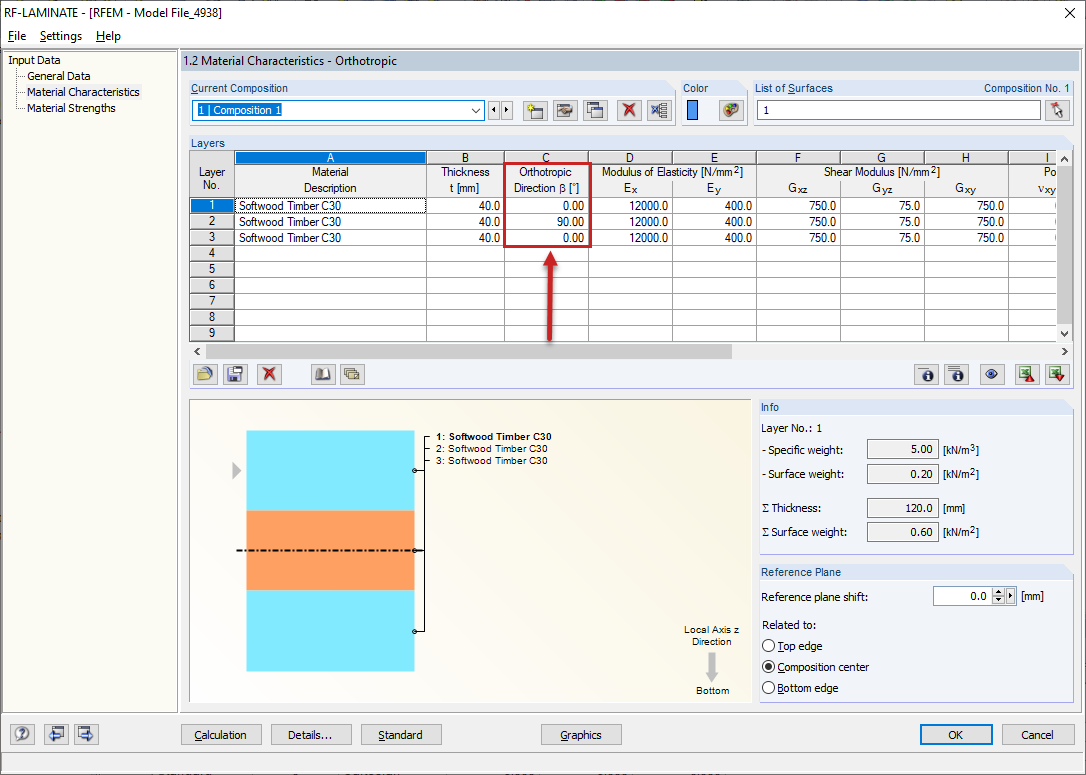Select Material Strengths tree item

coord(71,108)
